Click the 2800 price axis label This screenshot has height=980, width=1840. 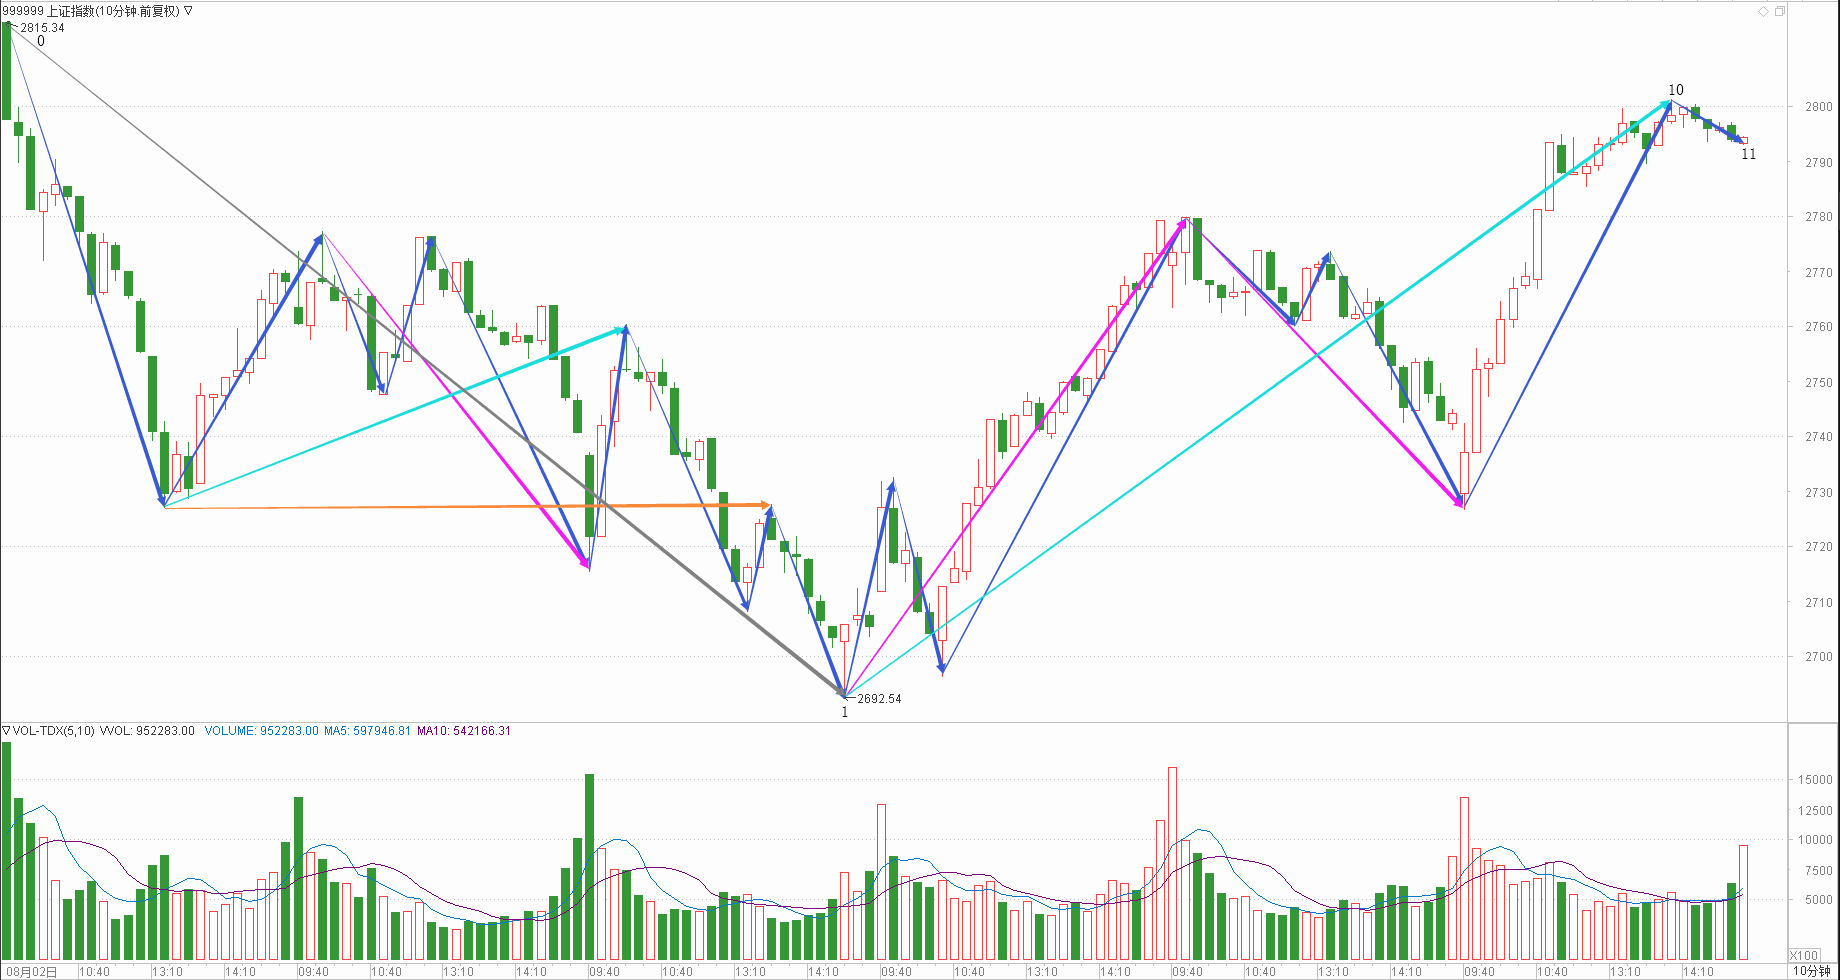(1818, 107)
